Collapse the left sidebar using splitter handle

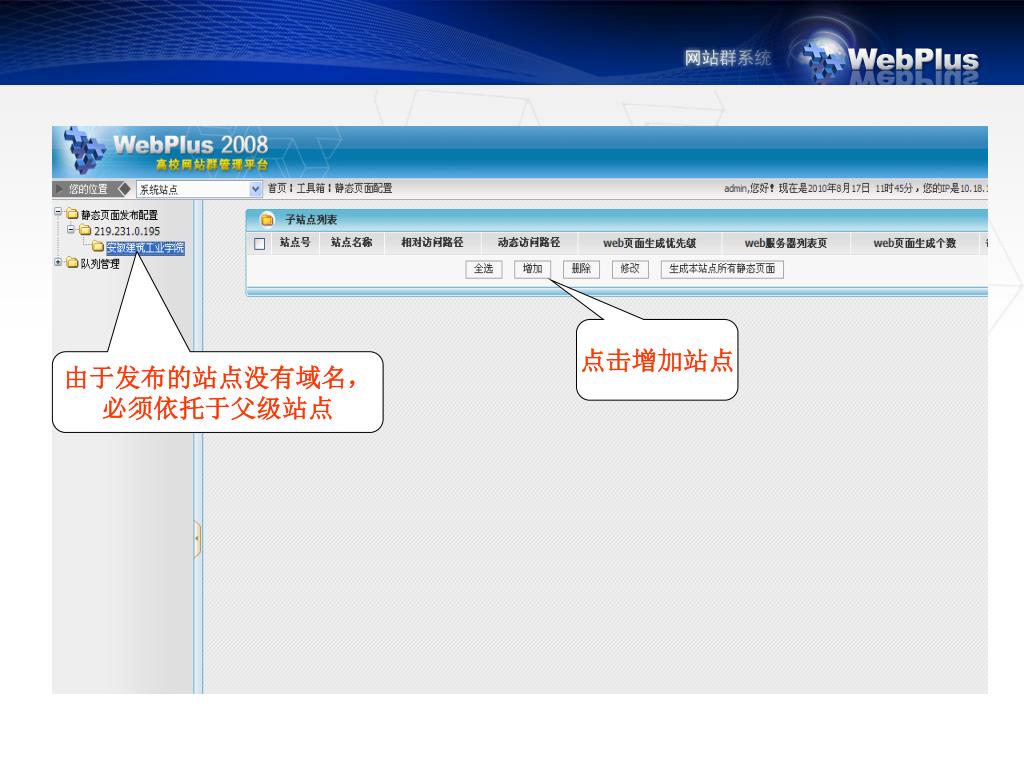(x=197, y=539)
